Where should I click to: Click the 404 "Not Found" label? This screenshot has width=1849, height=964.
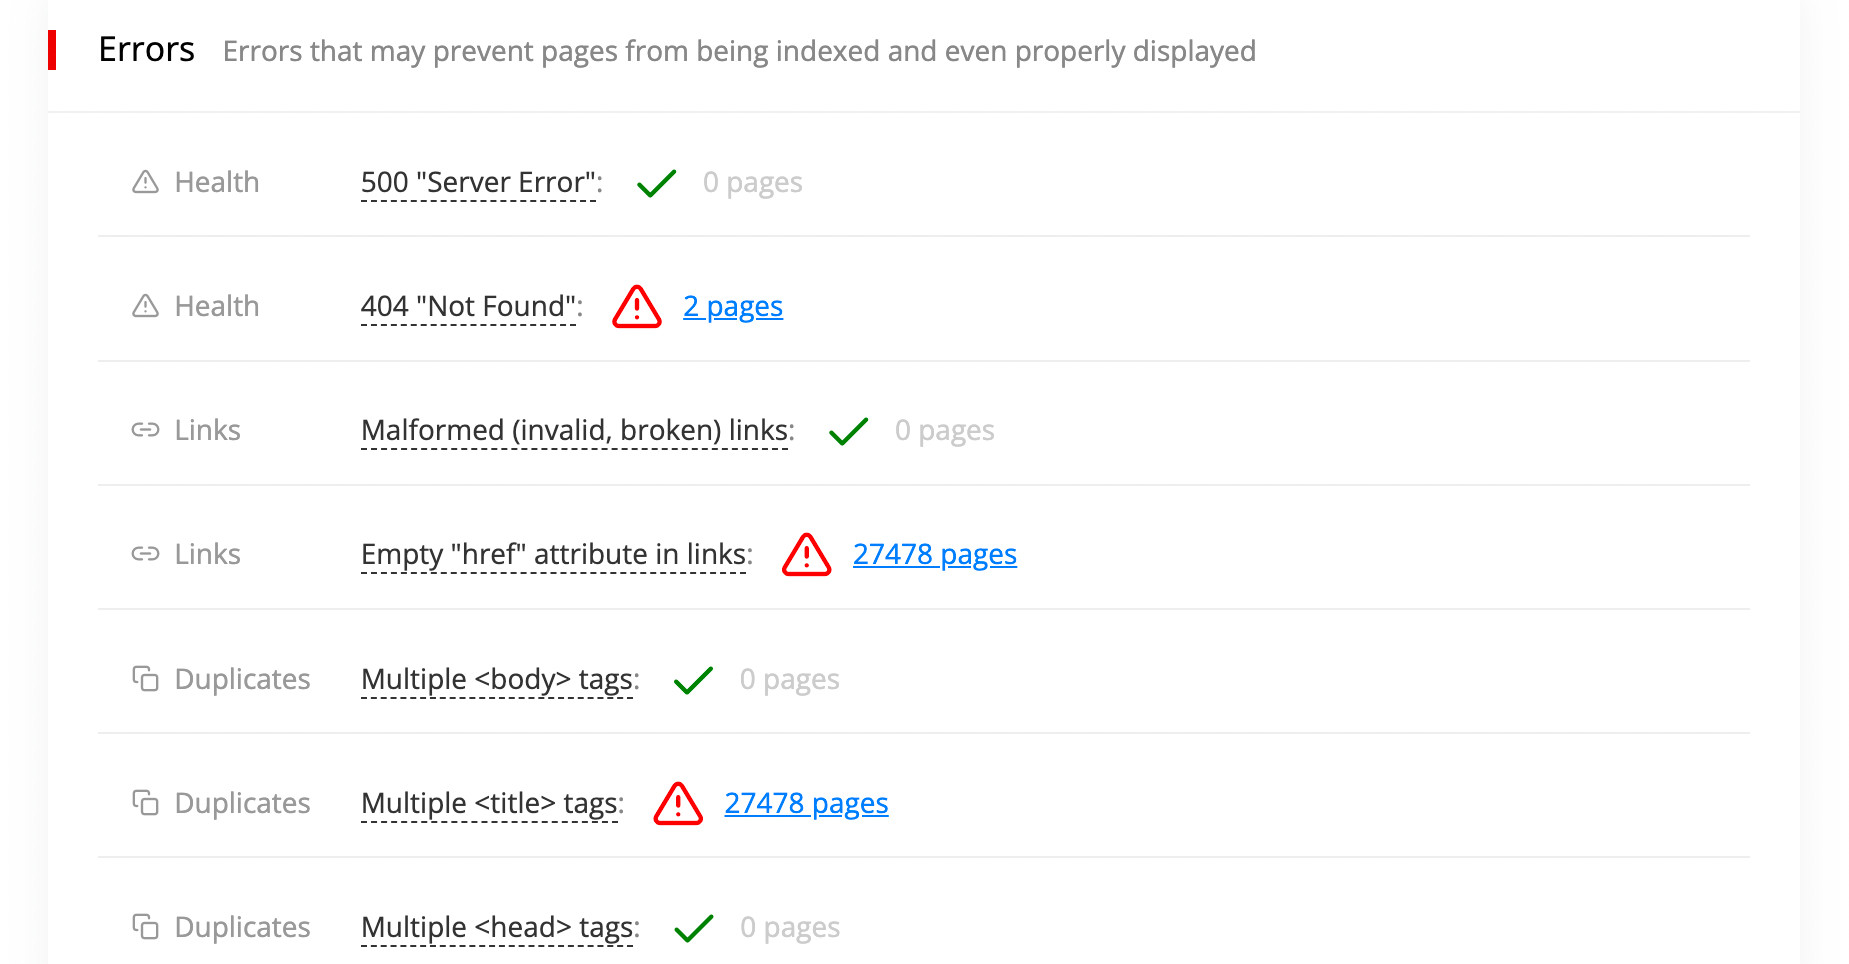469,306
